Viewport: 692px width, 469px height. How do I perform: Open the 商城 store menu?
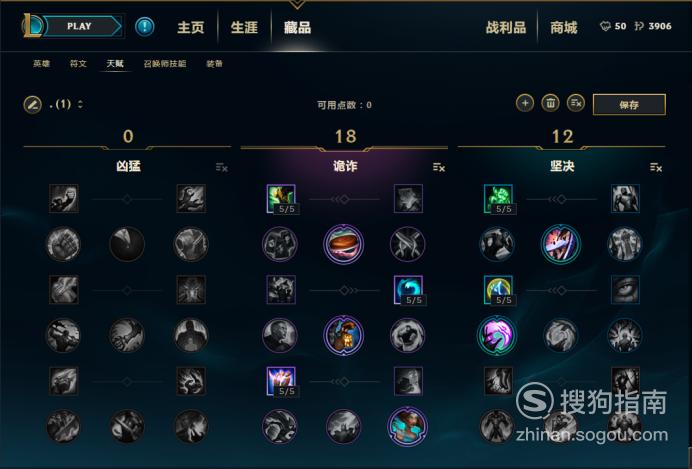(563, 27)
